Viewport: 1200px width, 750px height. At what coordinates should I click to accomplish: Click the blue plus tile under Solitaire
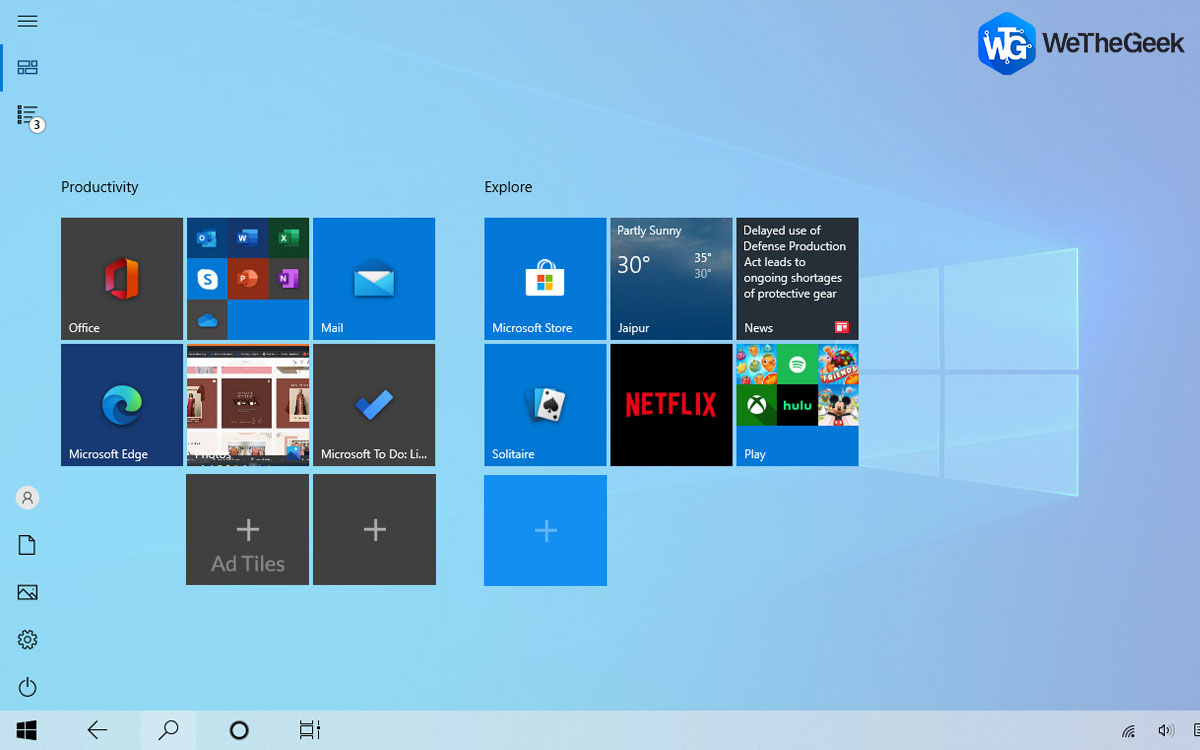(545, 530)
